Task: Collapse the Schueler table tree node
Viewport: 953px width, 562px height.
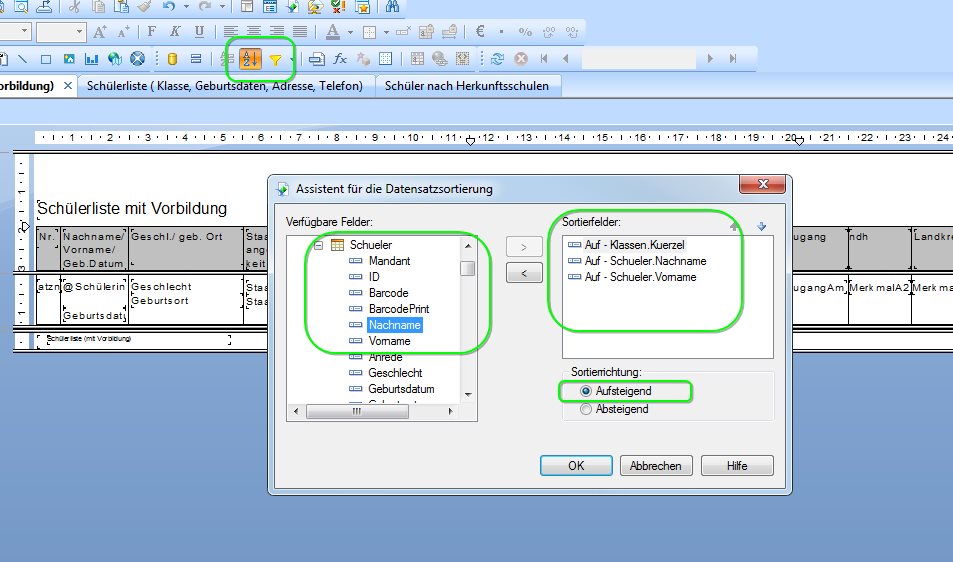Action: pyautogui.click(x=318, y=245)
